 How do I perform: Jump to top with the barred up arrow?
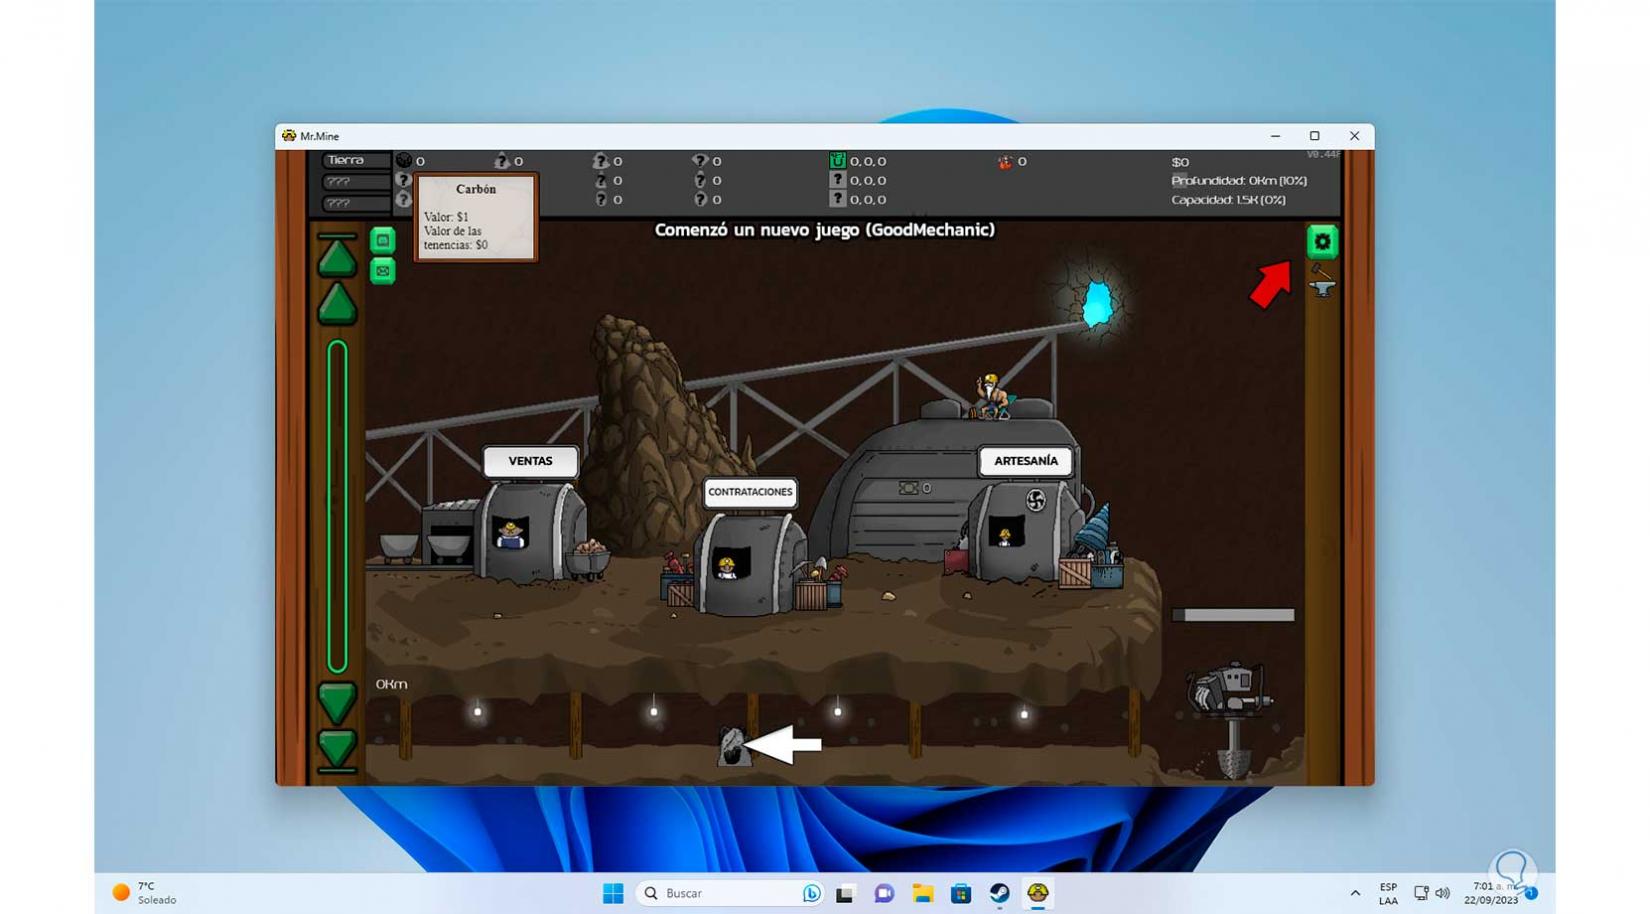tap(337, 255)
